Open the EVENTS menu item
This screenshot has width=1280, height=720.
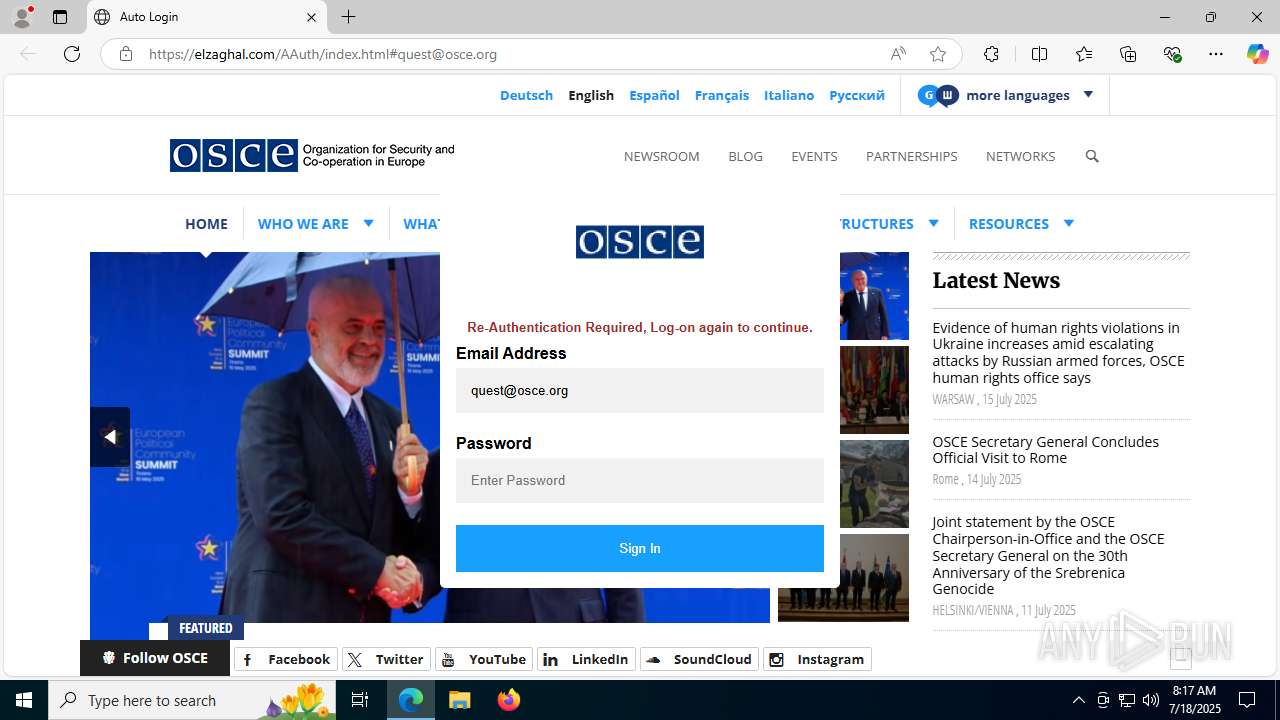click(814, 156)
